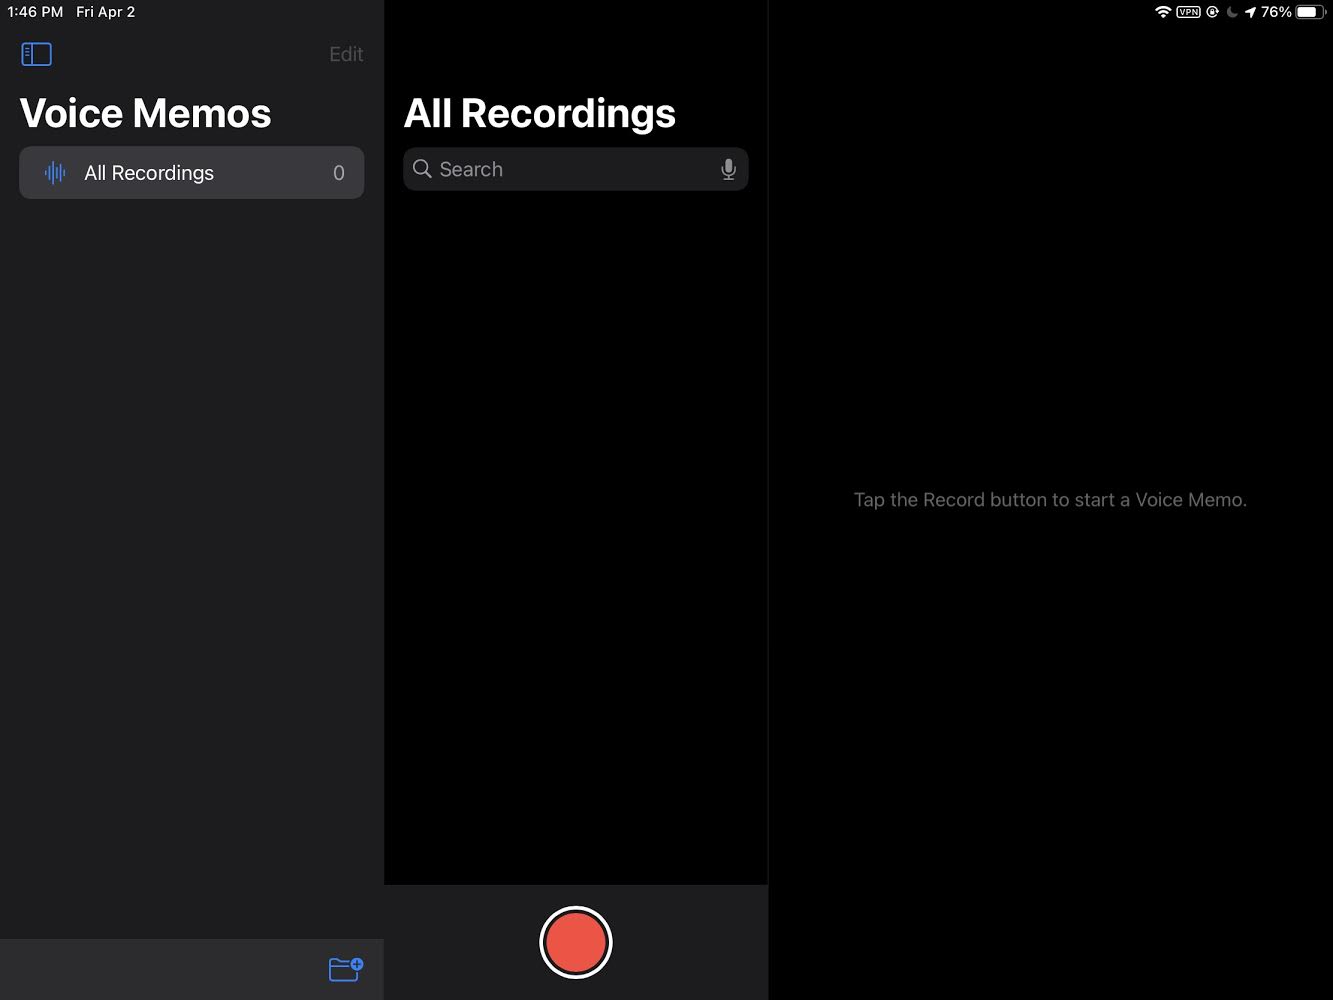
Task: Click the magnifying glass search icon
Action: 423,169
